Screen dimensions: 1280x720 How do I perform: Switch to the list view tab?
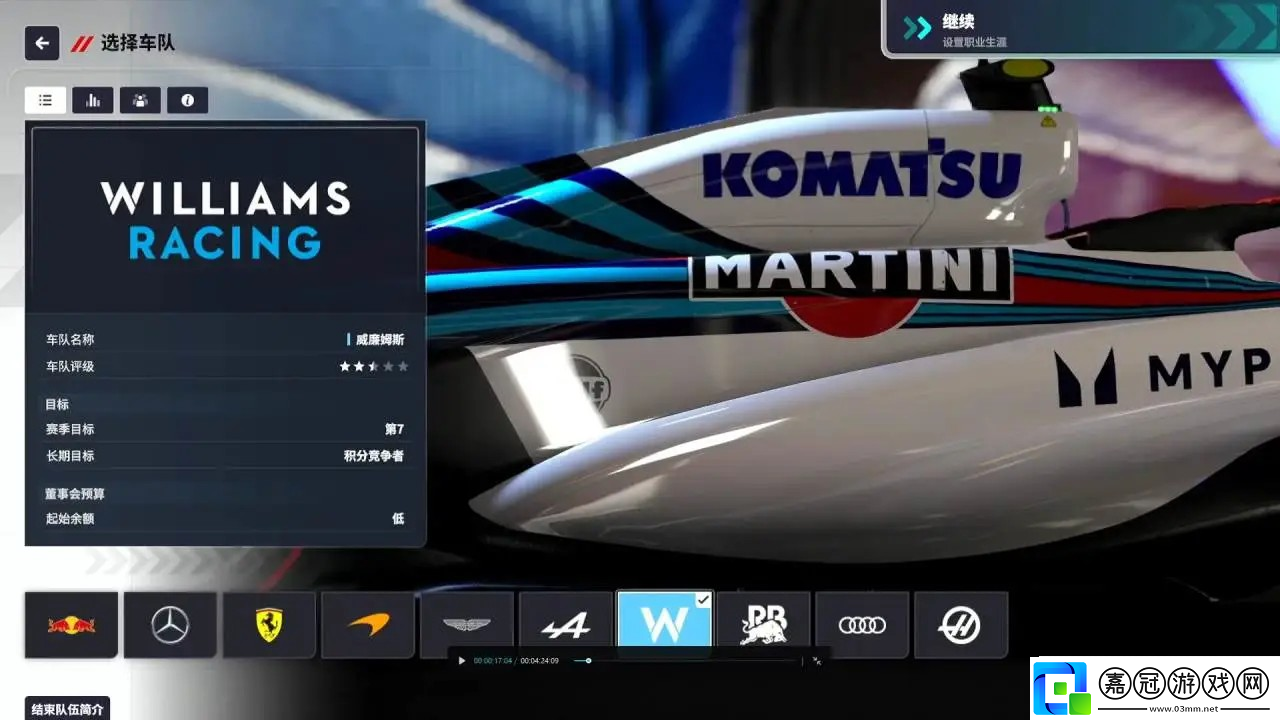click(x=46, y=100)
